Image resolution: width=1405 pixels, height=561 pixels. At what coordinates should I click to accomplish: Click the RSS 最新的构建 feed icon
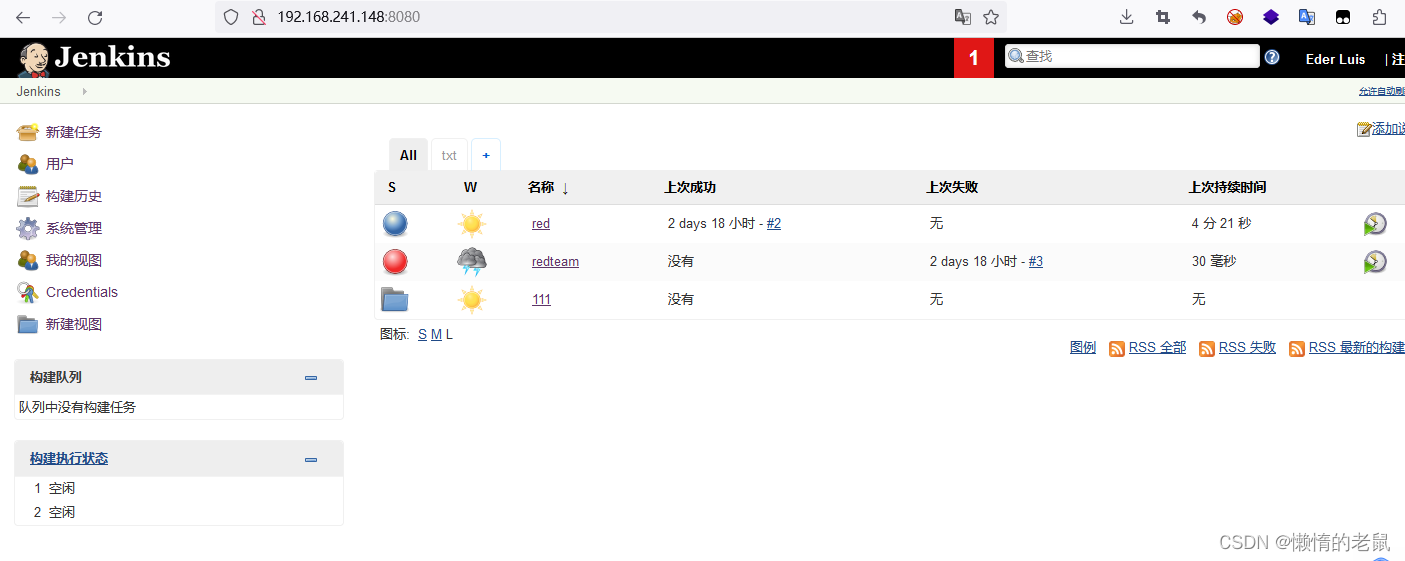[x=1297, y=349]
